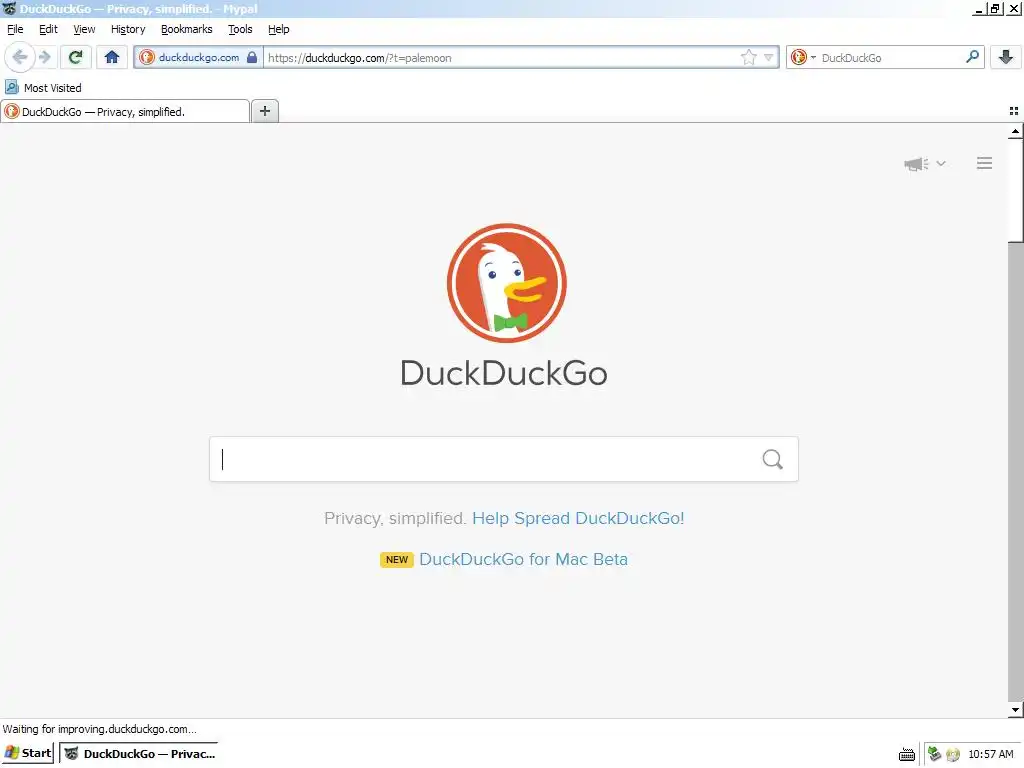Click the 10:57 AM clock
This screenshot has height=768, width=1024.
click(991, 754)
